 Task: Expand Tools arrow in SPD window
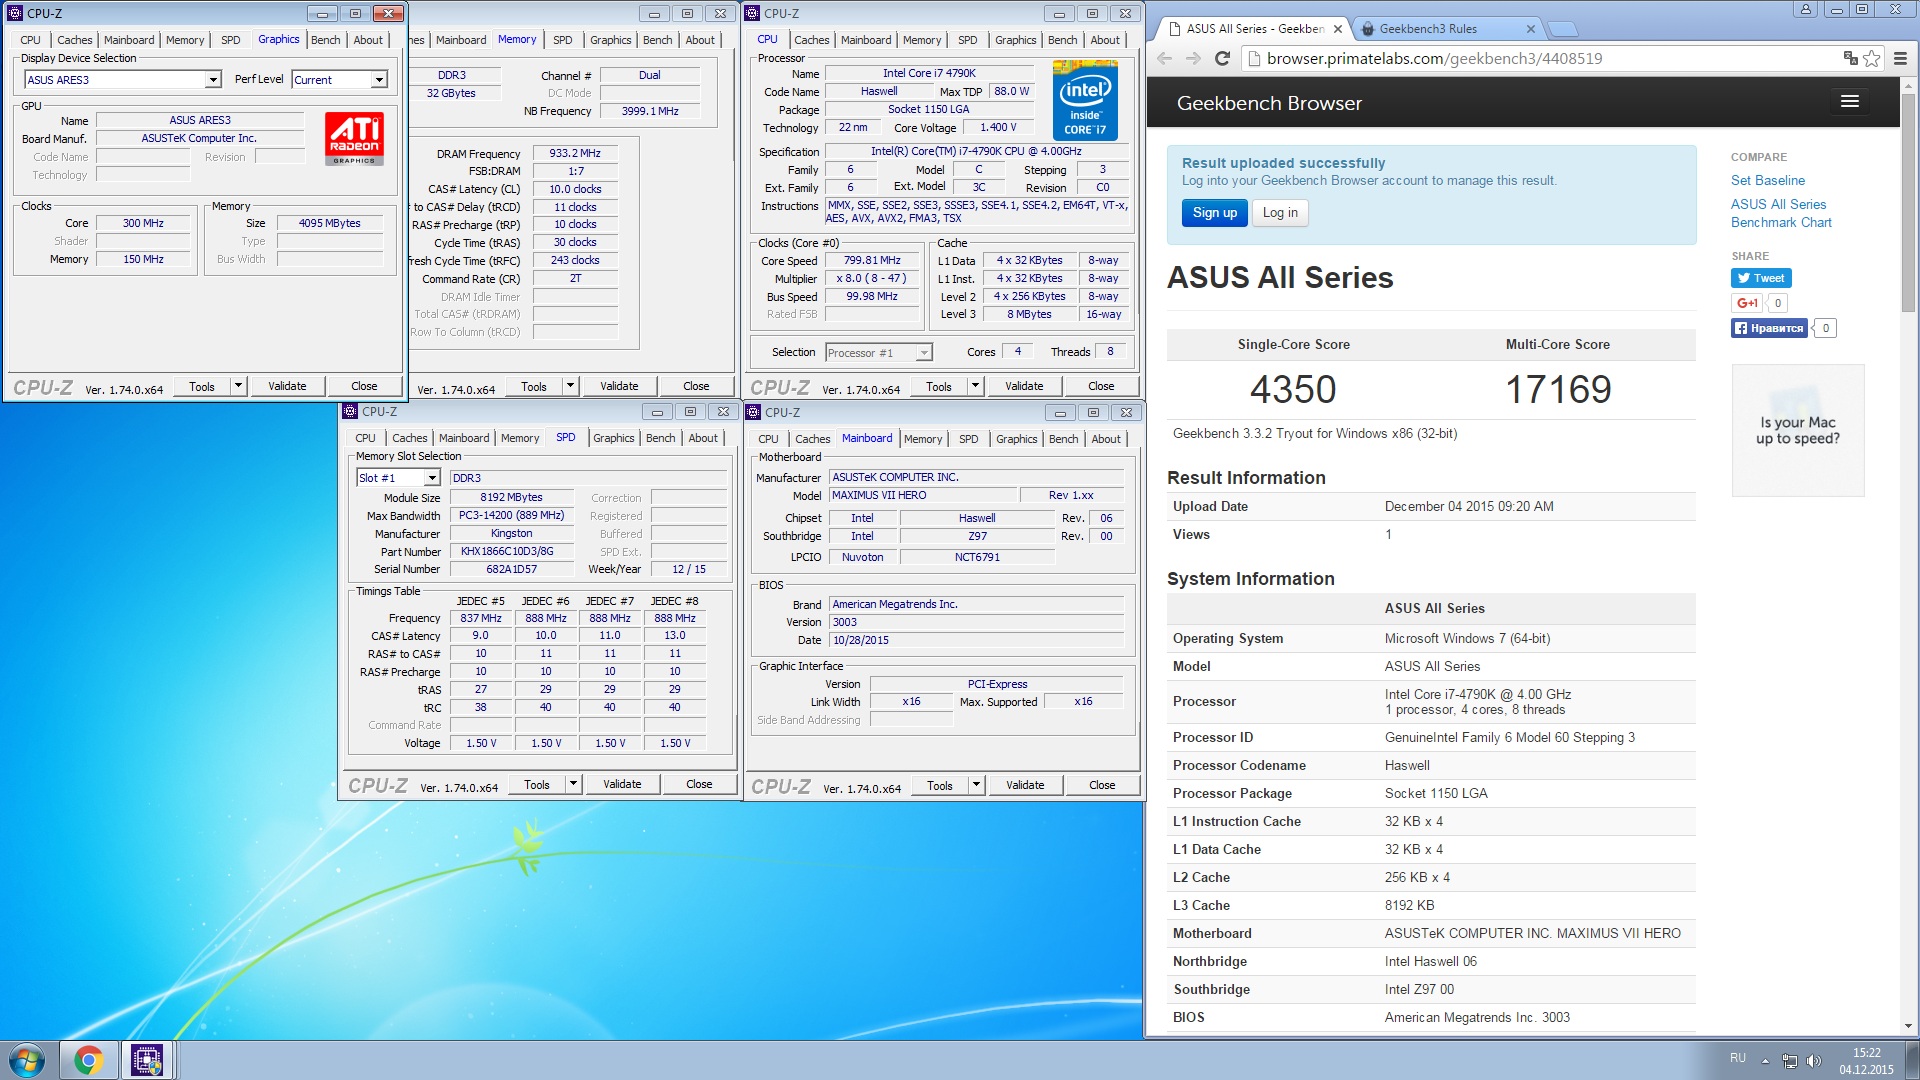(573, 784)
